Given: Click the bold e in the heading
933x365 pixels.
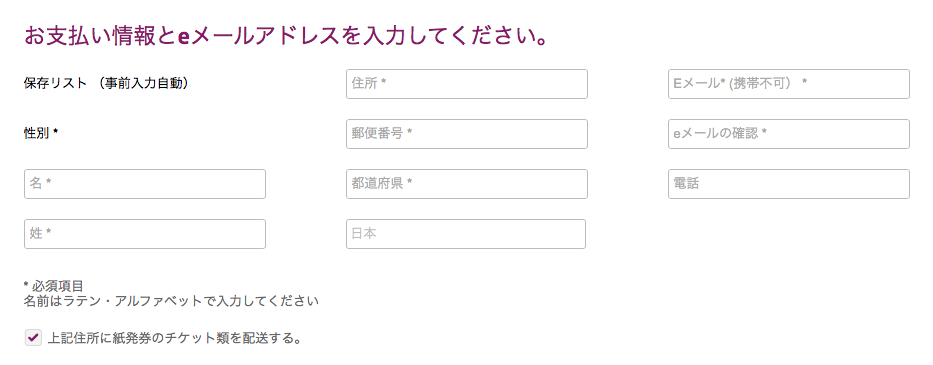Looking at the screenshot, I should point(184,38).
